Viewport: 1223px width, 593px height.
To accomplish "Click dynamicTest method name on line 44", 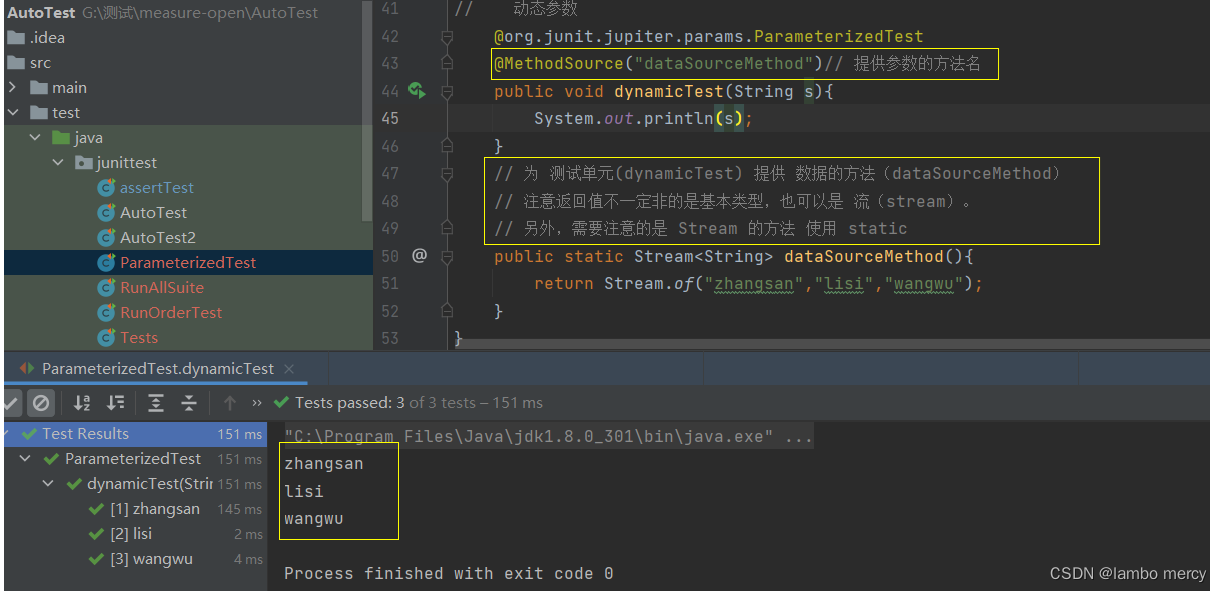I will (x=668, y=91).
